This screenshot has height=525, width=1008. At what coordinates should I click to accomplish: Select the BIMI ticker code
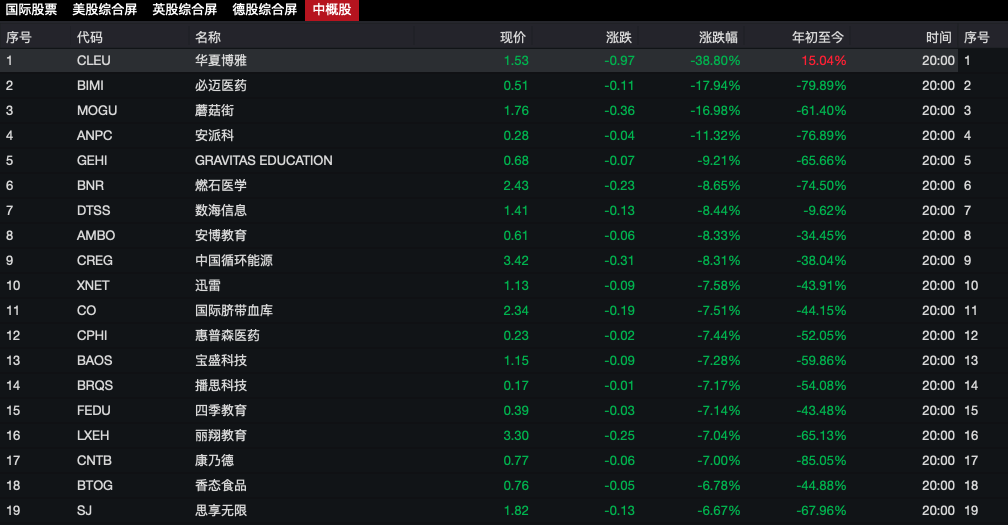tap(90, 85)
